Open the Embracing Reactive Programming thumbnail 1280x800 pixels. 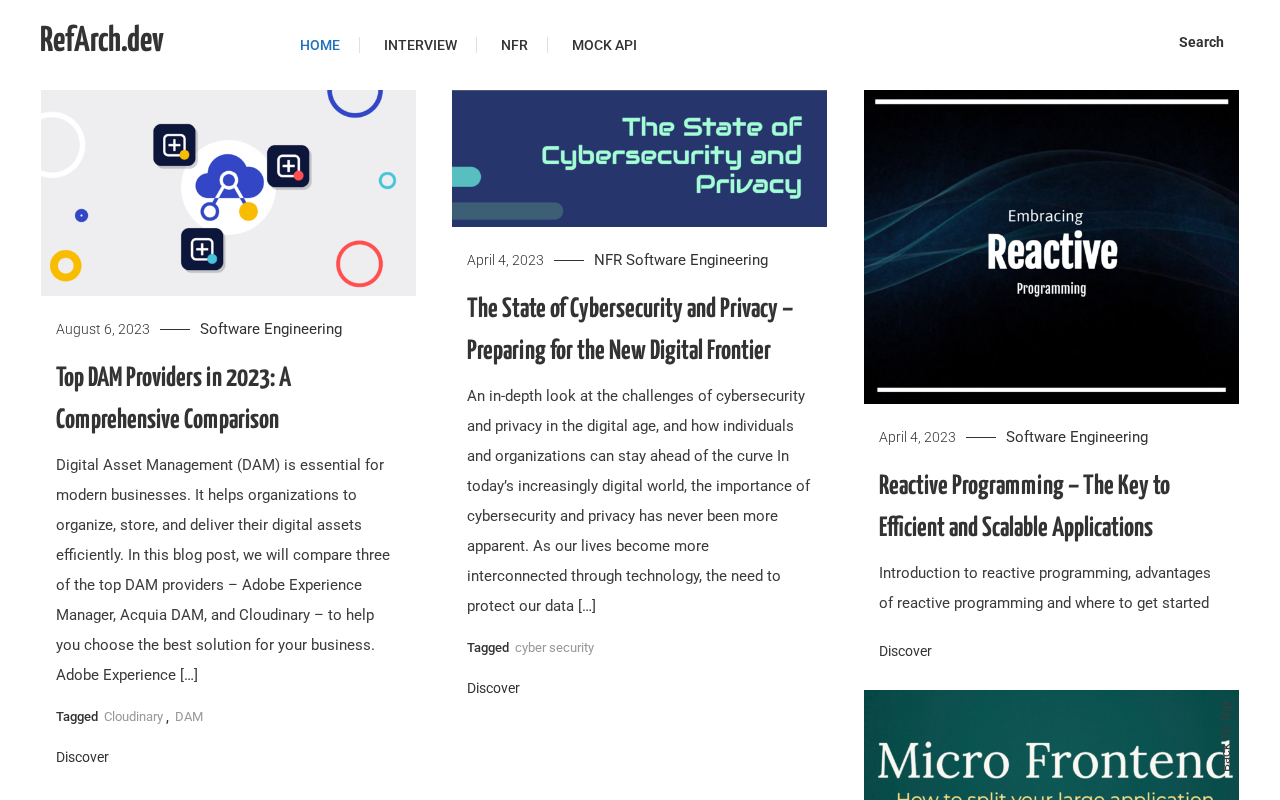coord(1051,247)
